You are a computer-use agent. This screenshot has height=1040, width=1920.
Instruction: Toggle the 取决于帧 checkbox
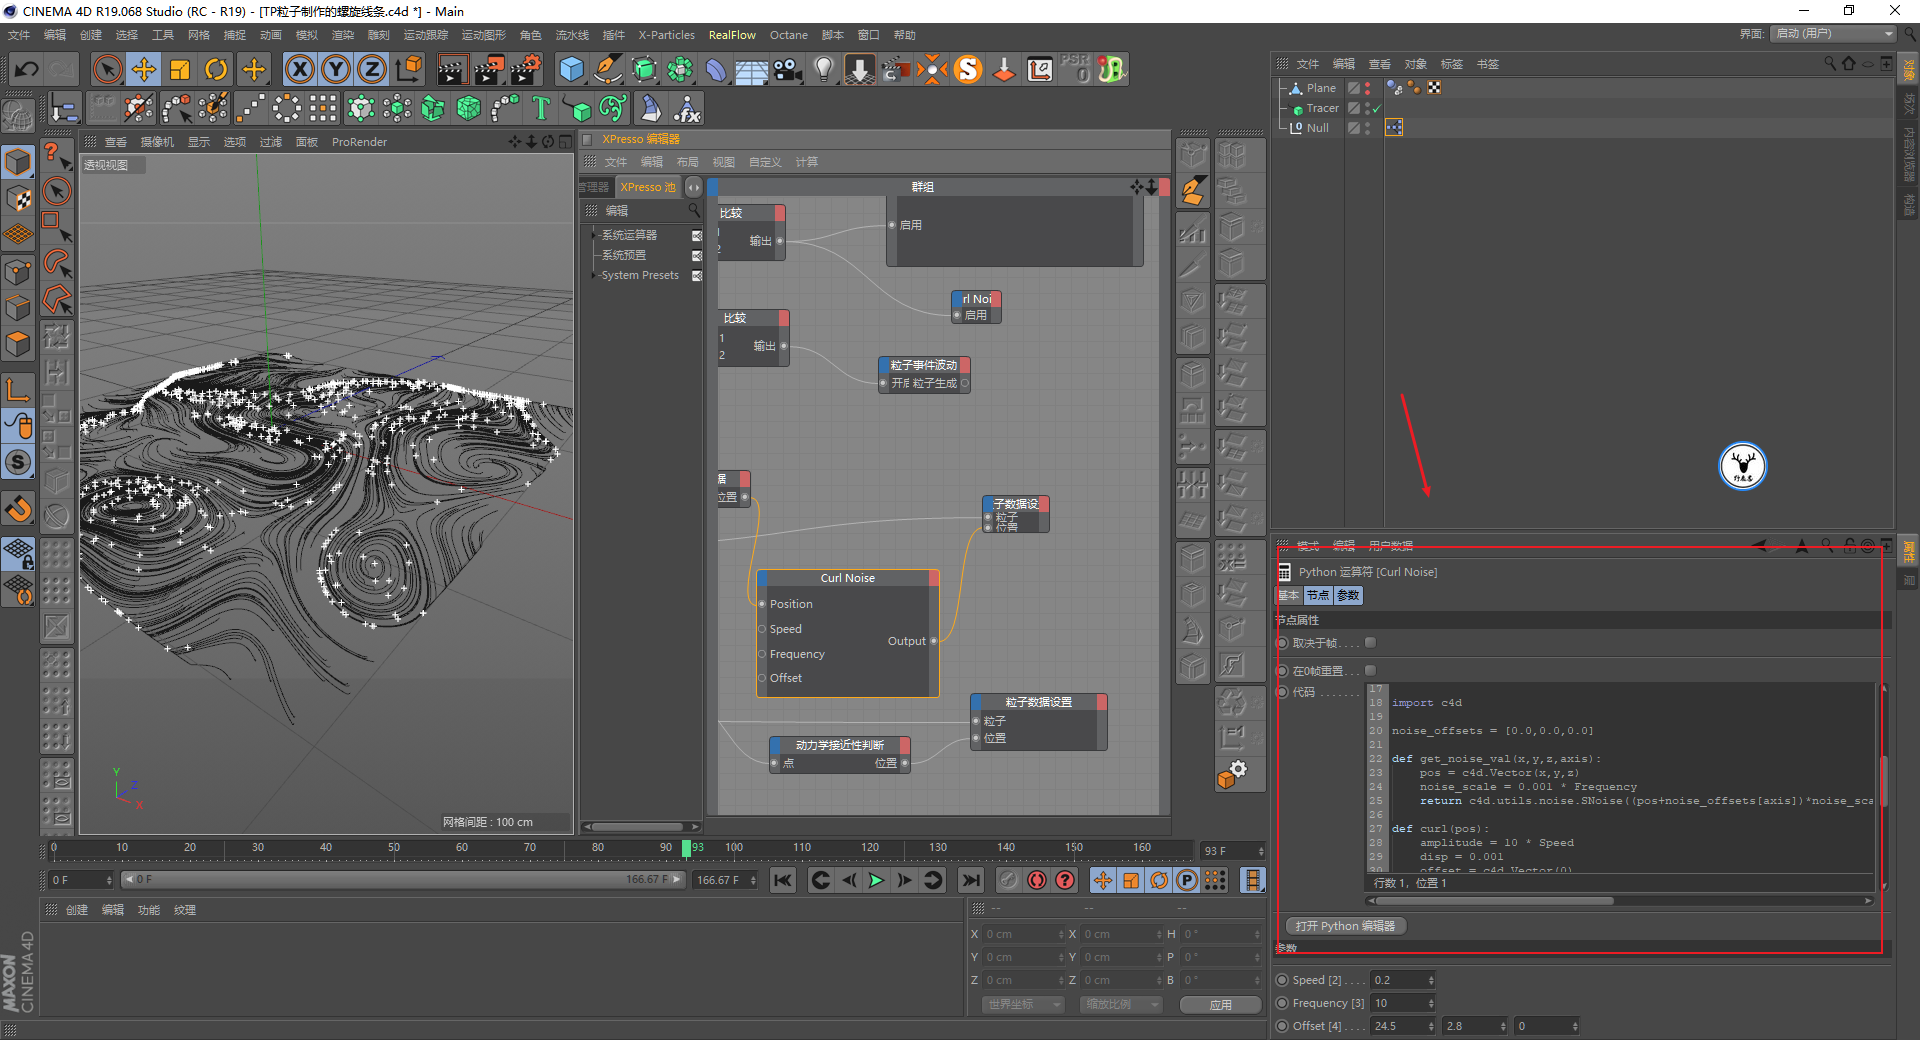click(1371, 643)
